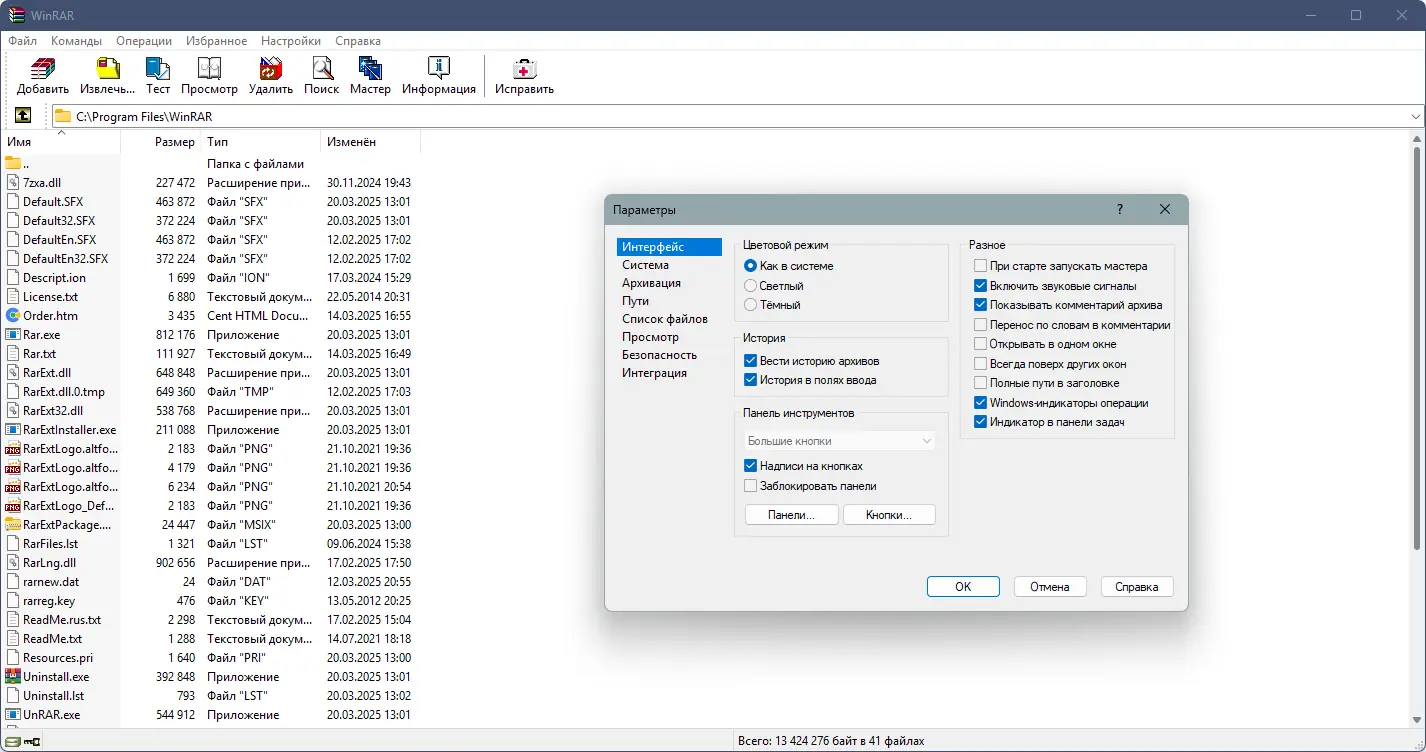
Task: Disable Включить звуковые сигналы
Action: (x=981, y=286)
